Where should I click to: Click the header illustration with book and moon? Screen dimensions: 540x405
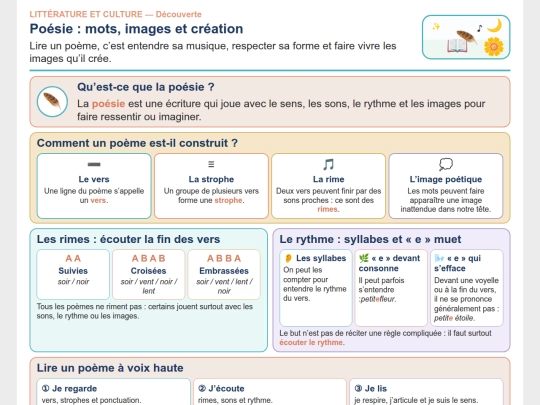point(466,37)
